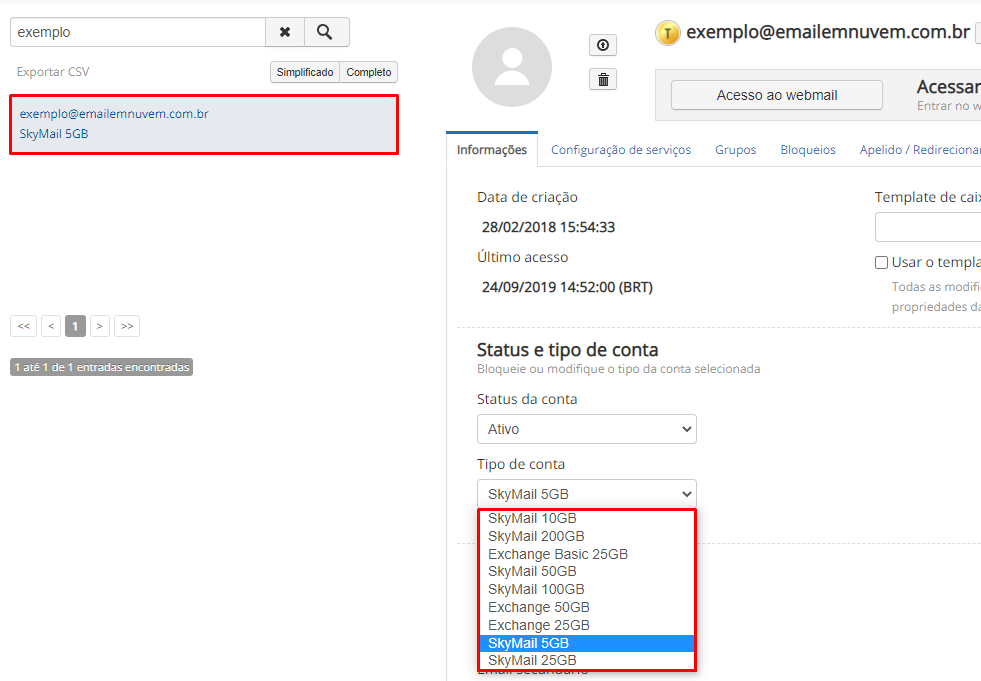Go to last page with >> button
981x681 pixels.
pyautogui.click(x=127, y=326)
